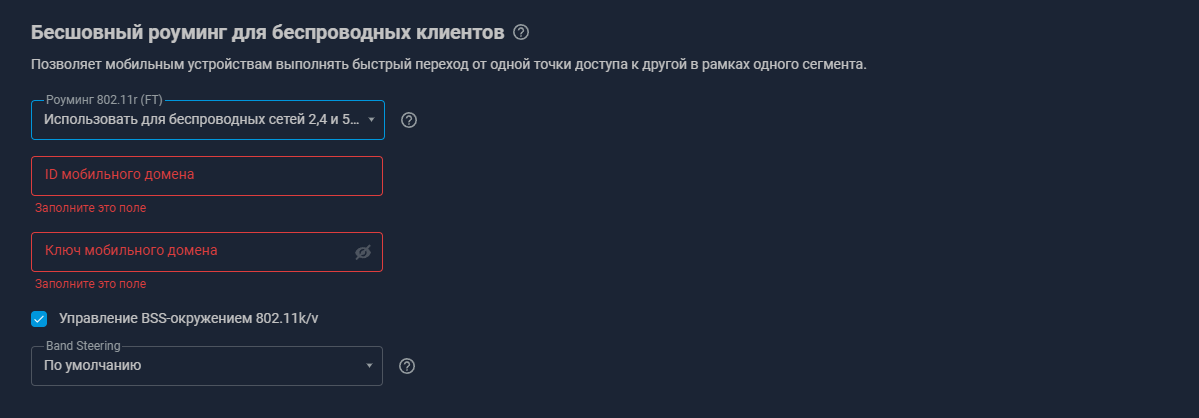Click the error message under Ключ мобильного домена
1199x418 pixels.
90,284
